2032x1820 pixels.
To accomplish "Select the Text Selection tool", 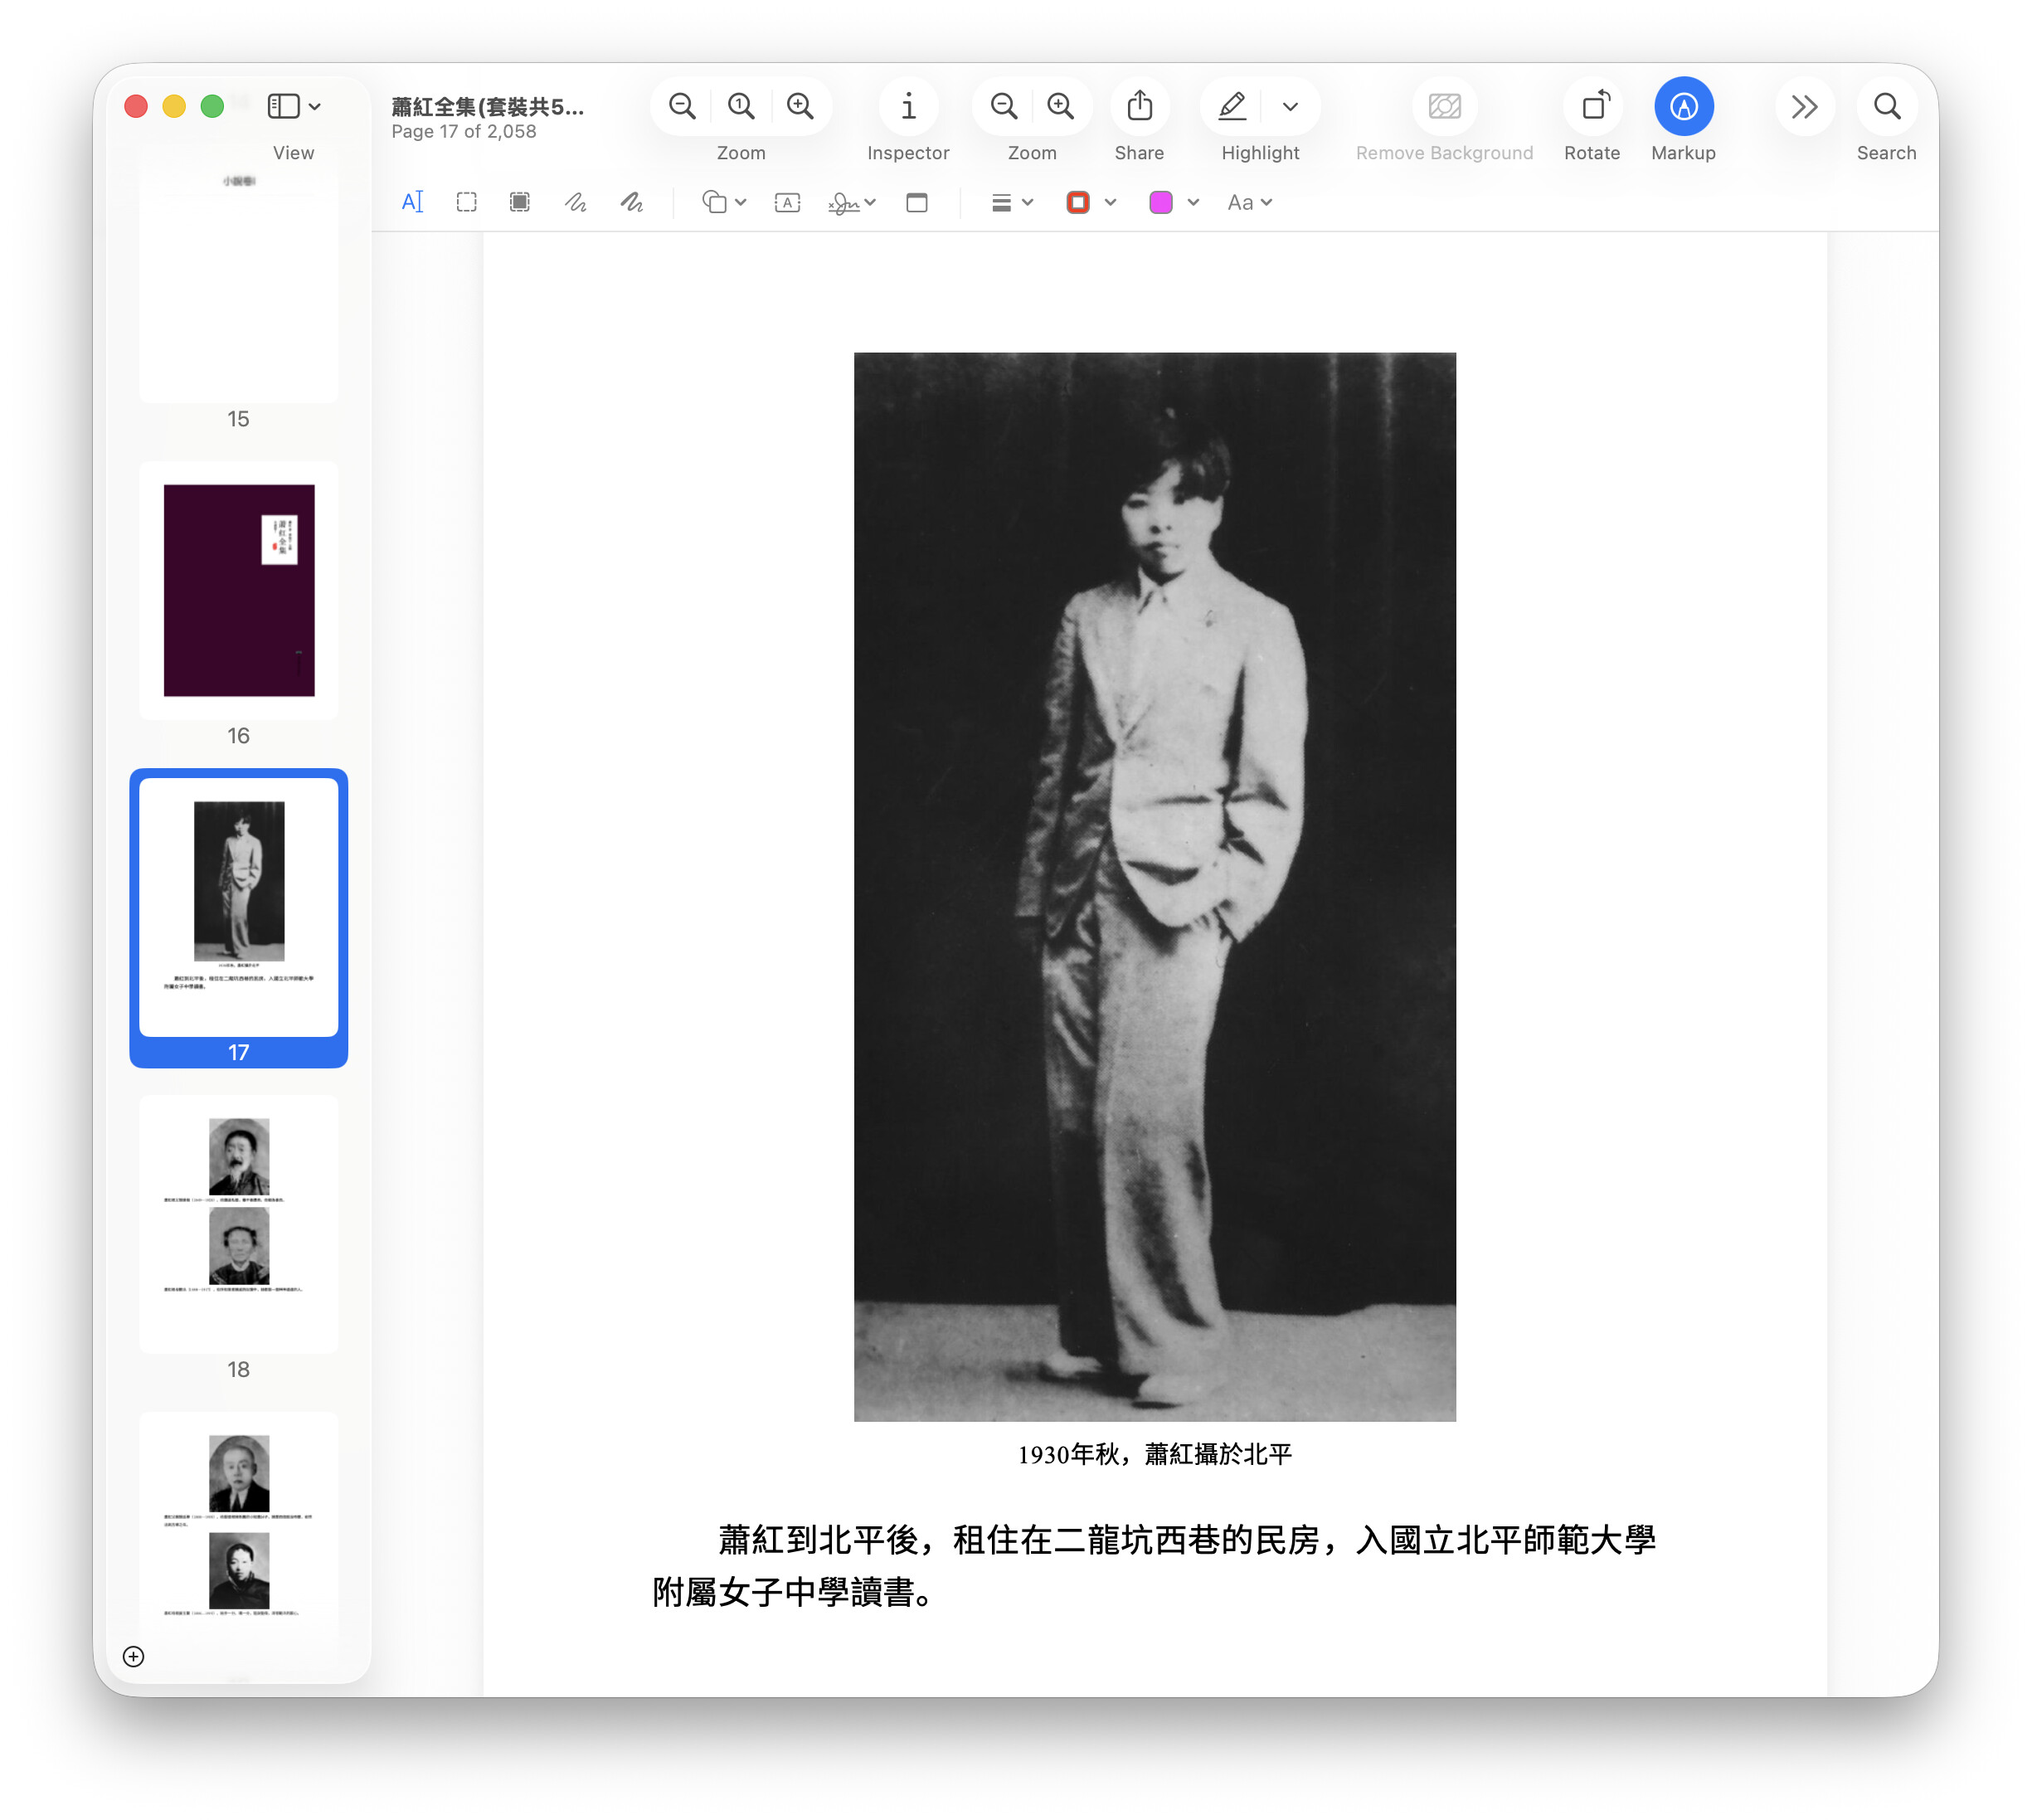I will [x=412, y=203].
